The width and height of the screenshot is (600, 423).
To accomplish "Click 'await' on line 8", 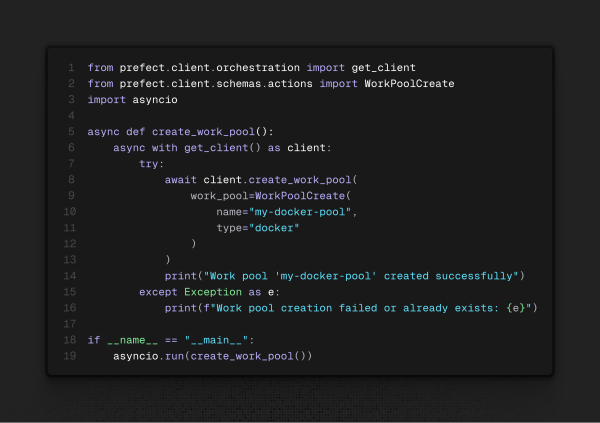I will 181,179.
